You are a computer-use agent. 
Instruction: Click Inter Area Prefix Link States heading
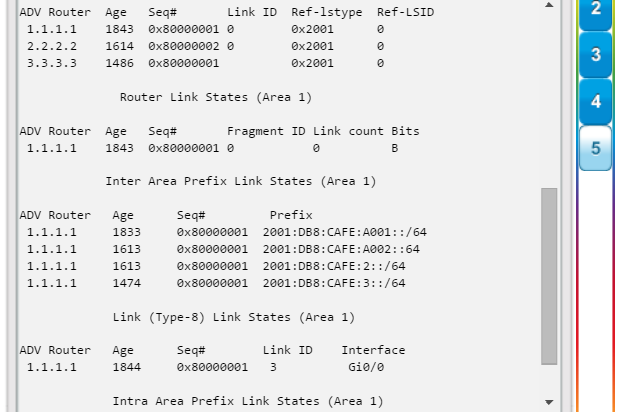[241, 181]
